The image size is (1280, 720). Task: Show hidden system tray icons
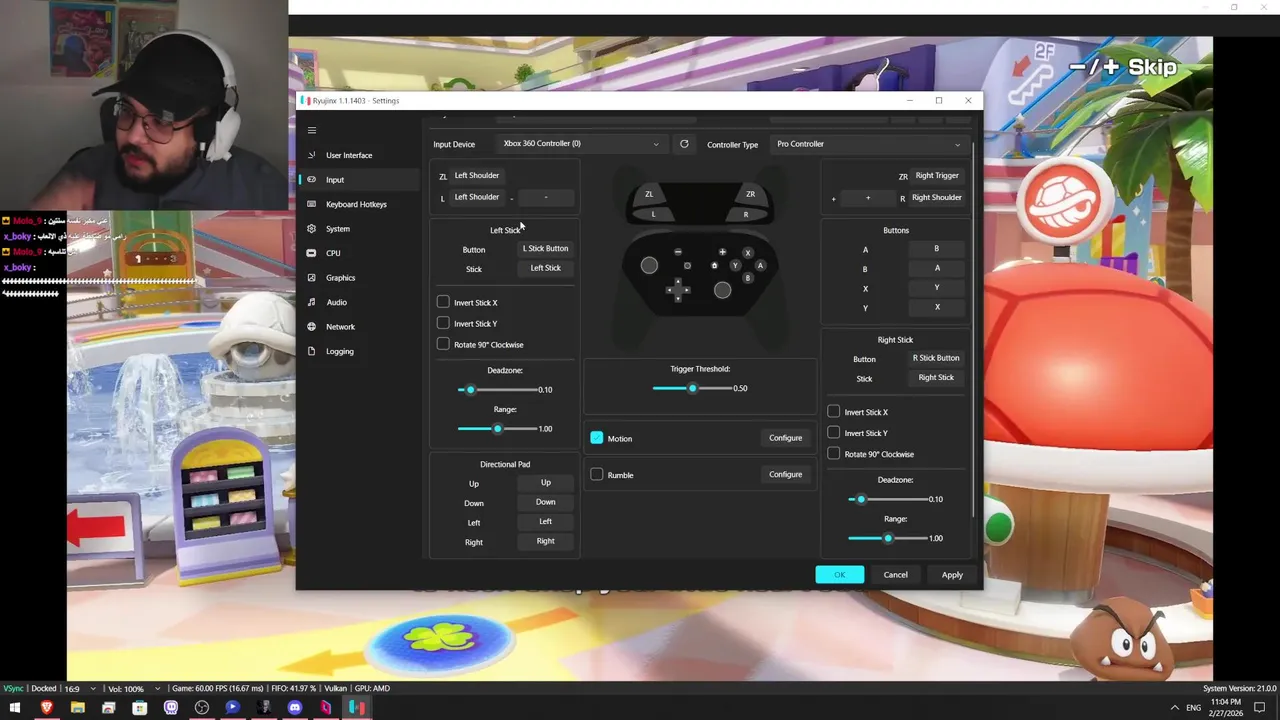click(1174, 708)
